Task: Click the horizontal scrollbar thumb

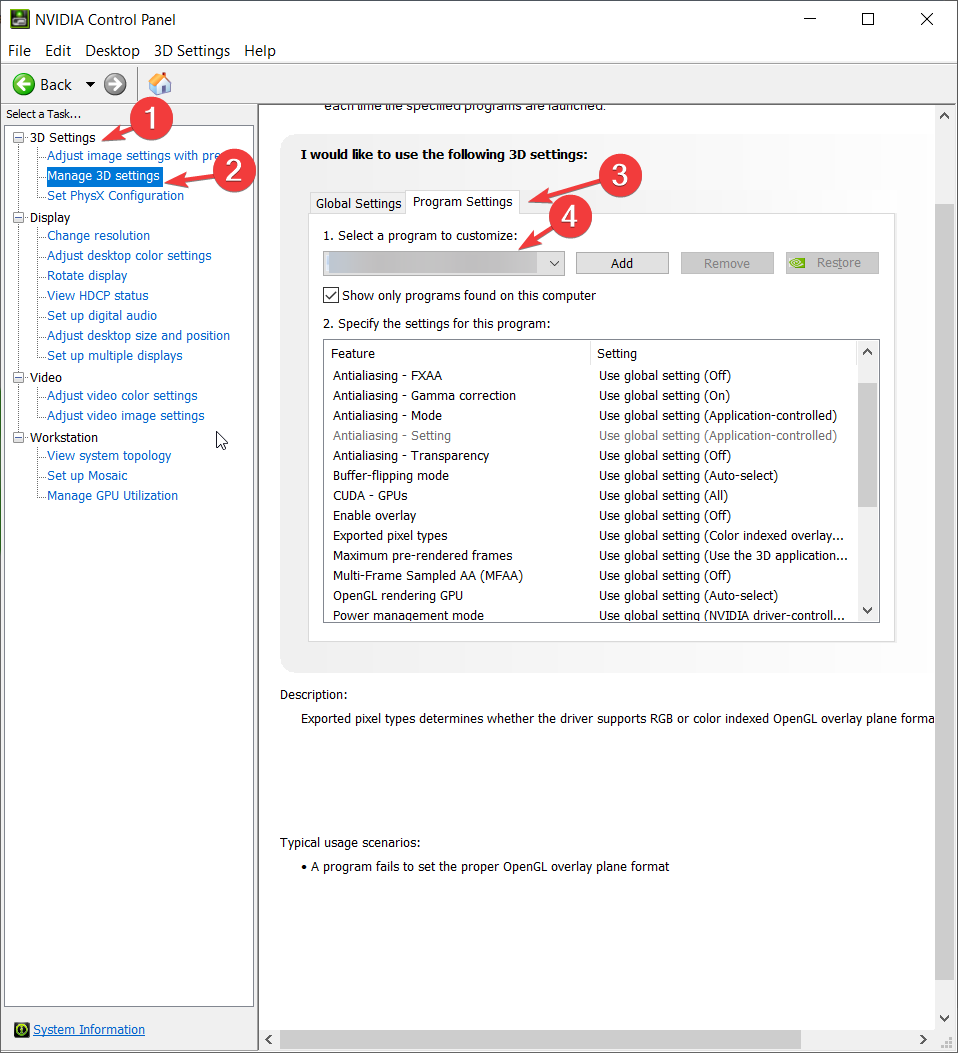Action: tap(540, 1040)
